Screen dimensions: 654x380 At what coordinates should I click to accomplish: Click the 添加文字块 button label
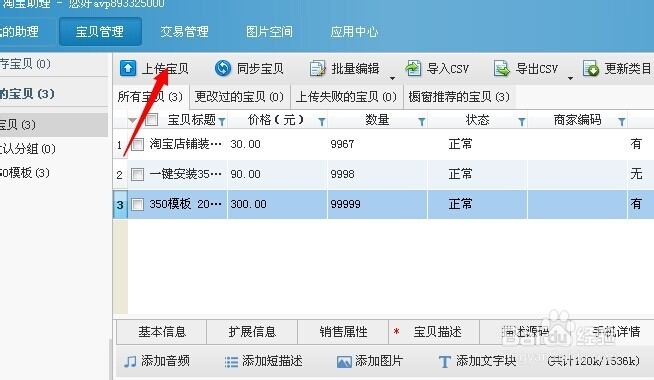(x=486, y=361)
